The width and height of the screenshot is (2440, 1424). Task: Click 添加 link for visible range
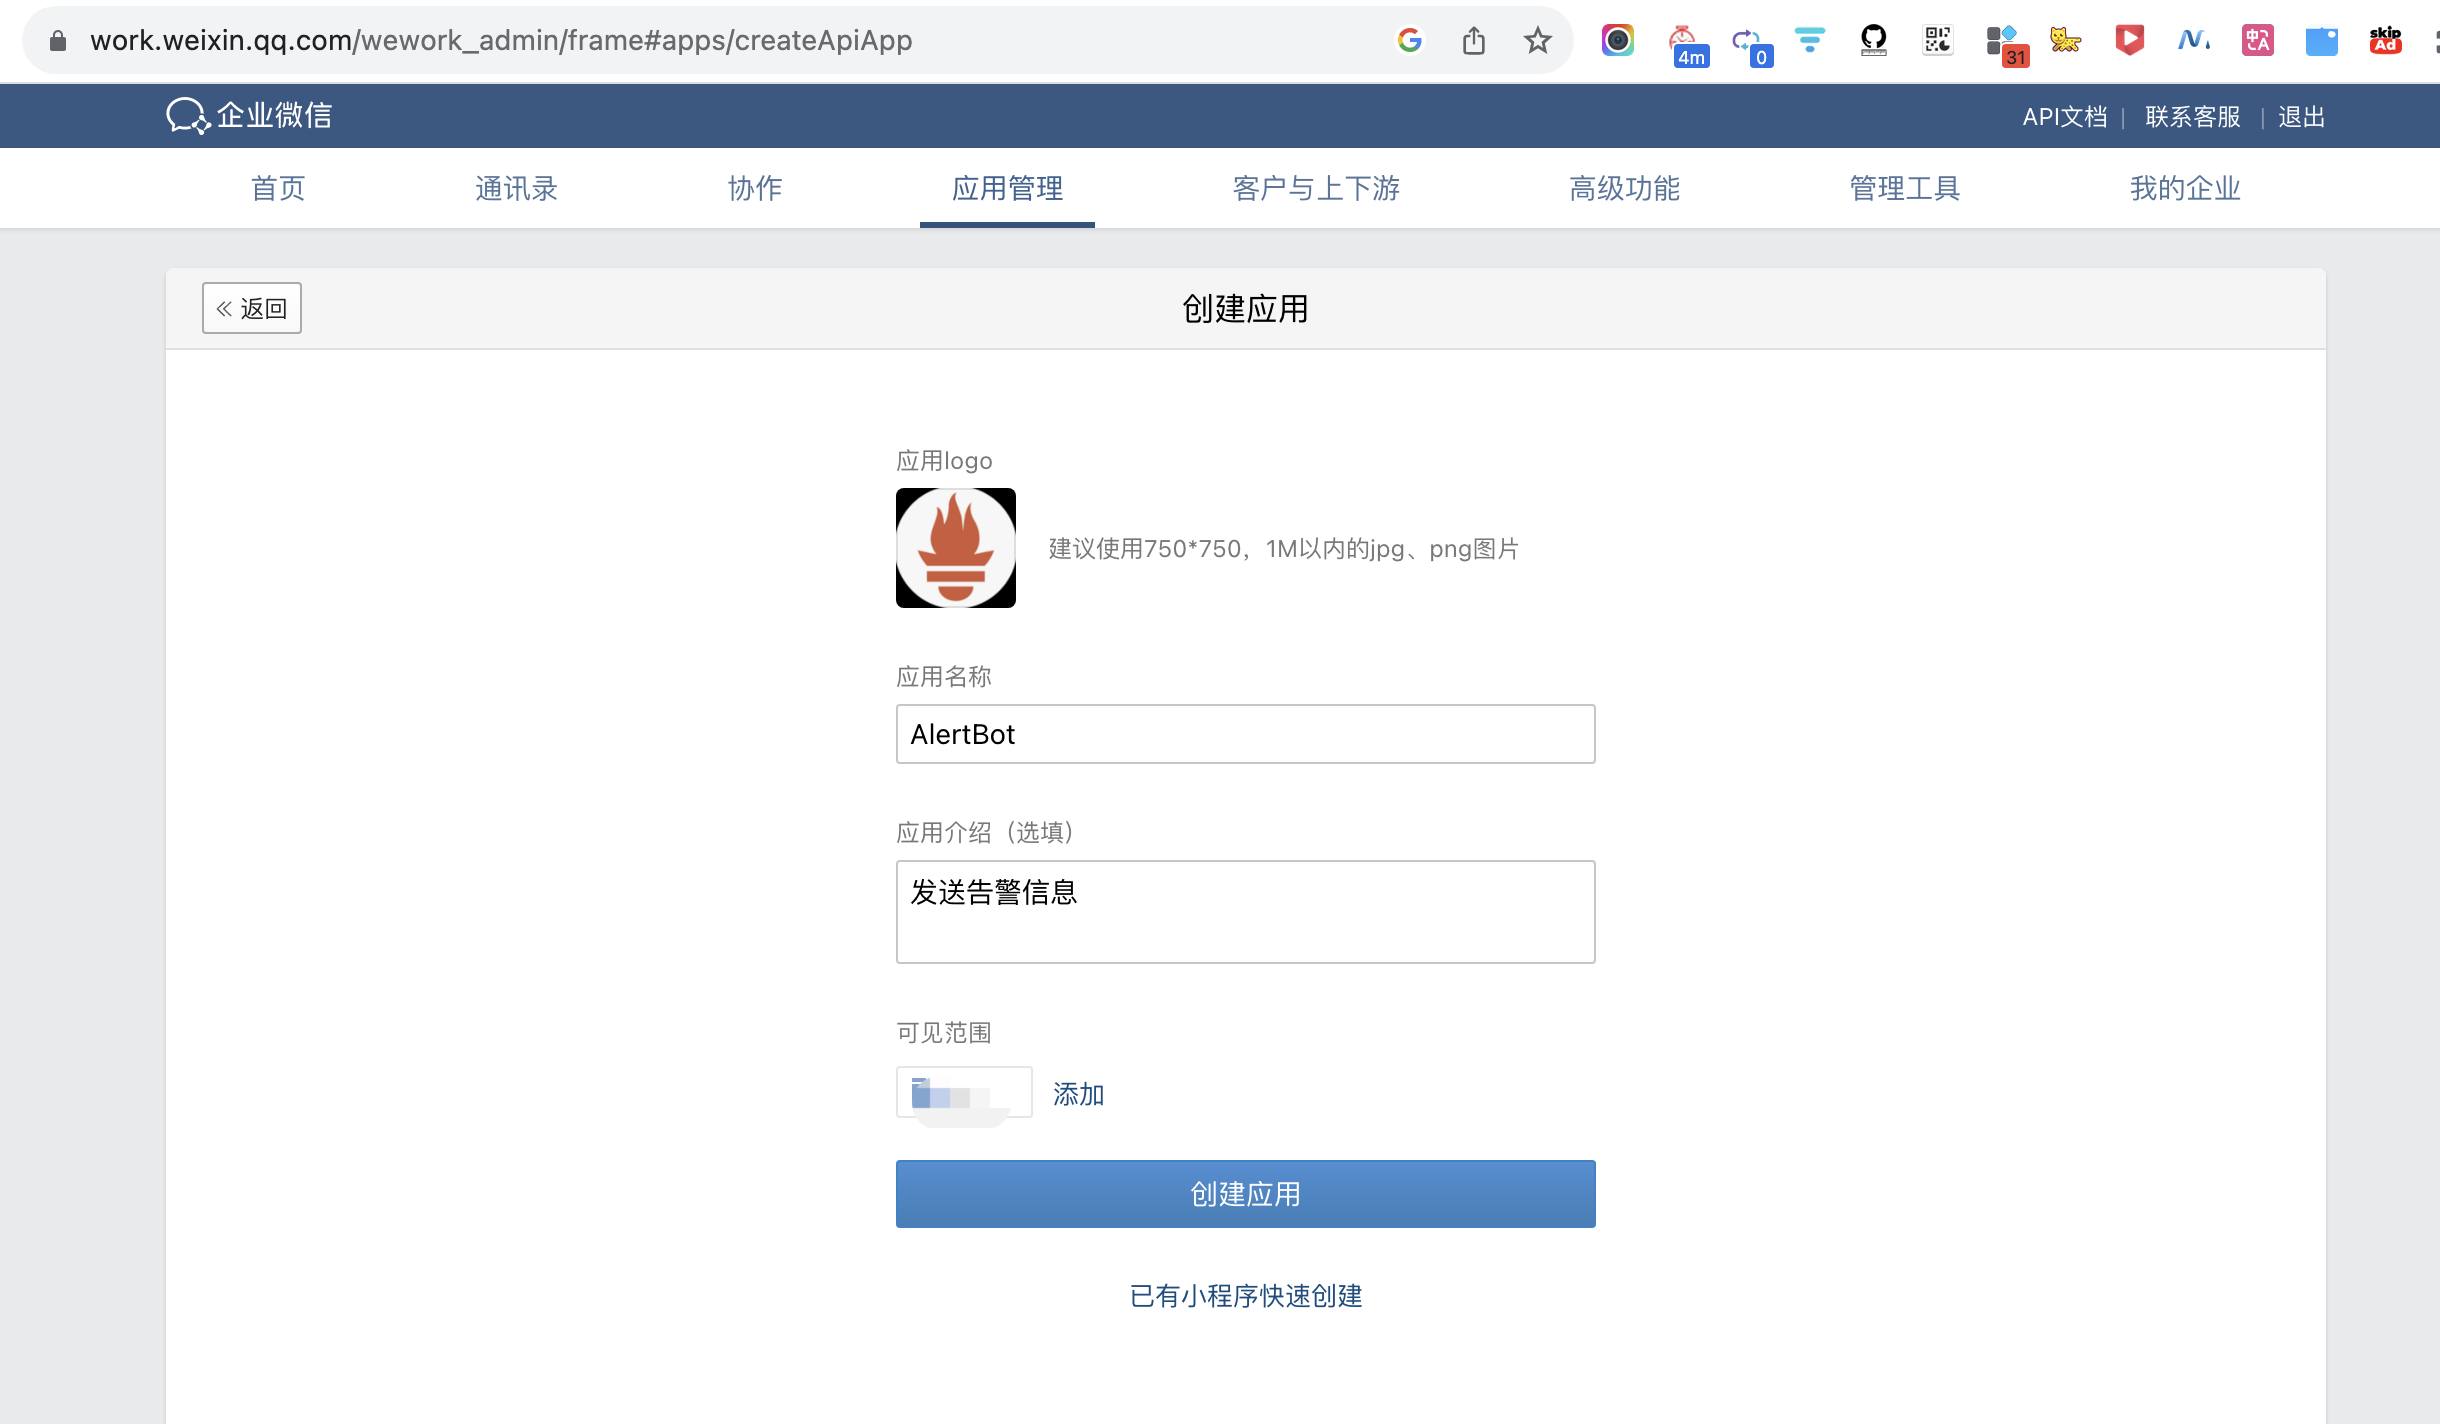click(1078, 1094)
